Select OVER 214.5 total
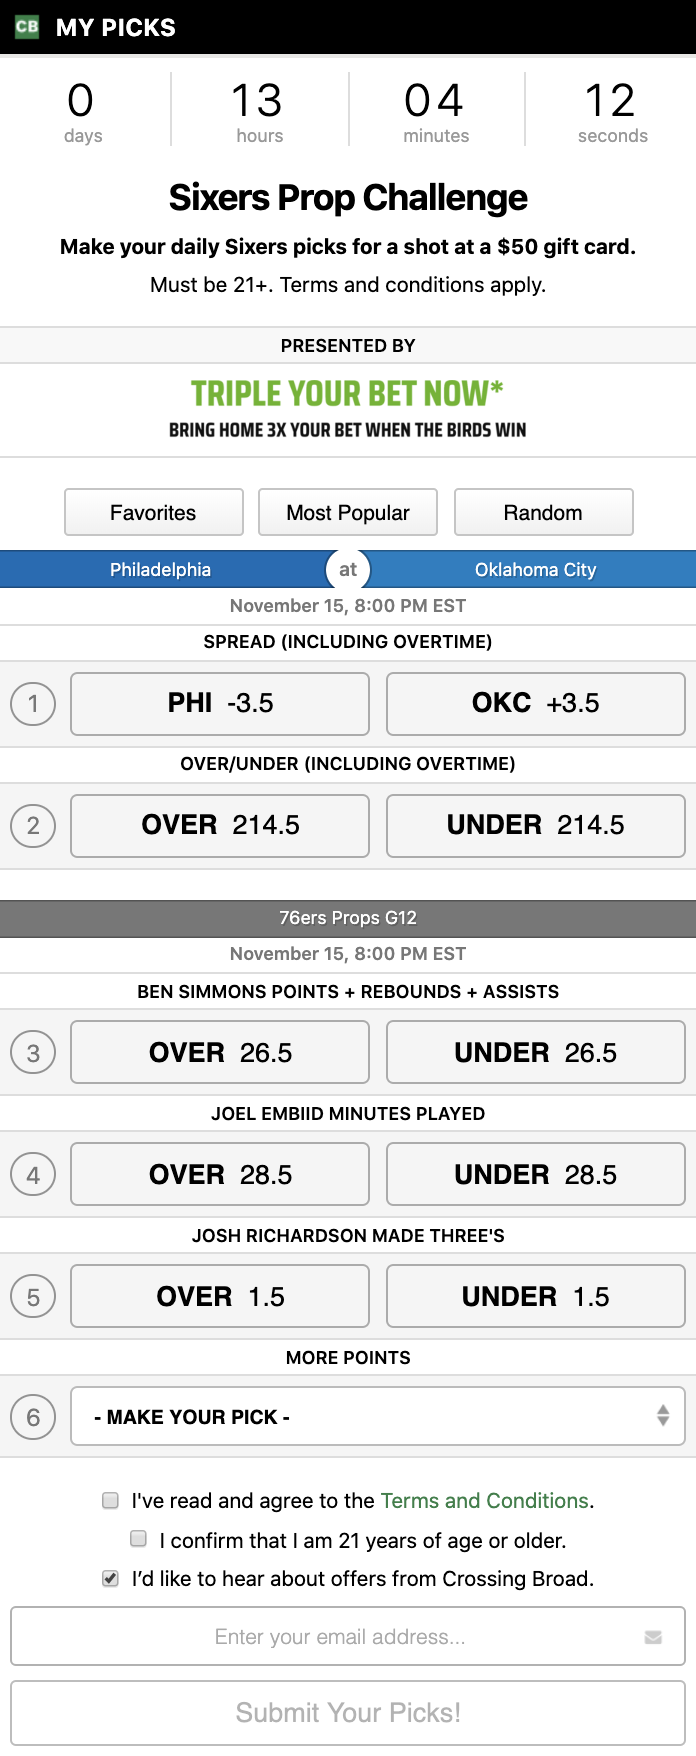 coord(220,826)
